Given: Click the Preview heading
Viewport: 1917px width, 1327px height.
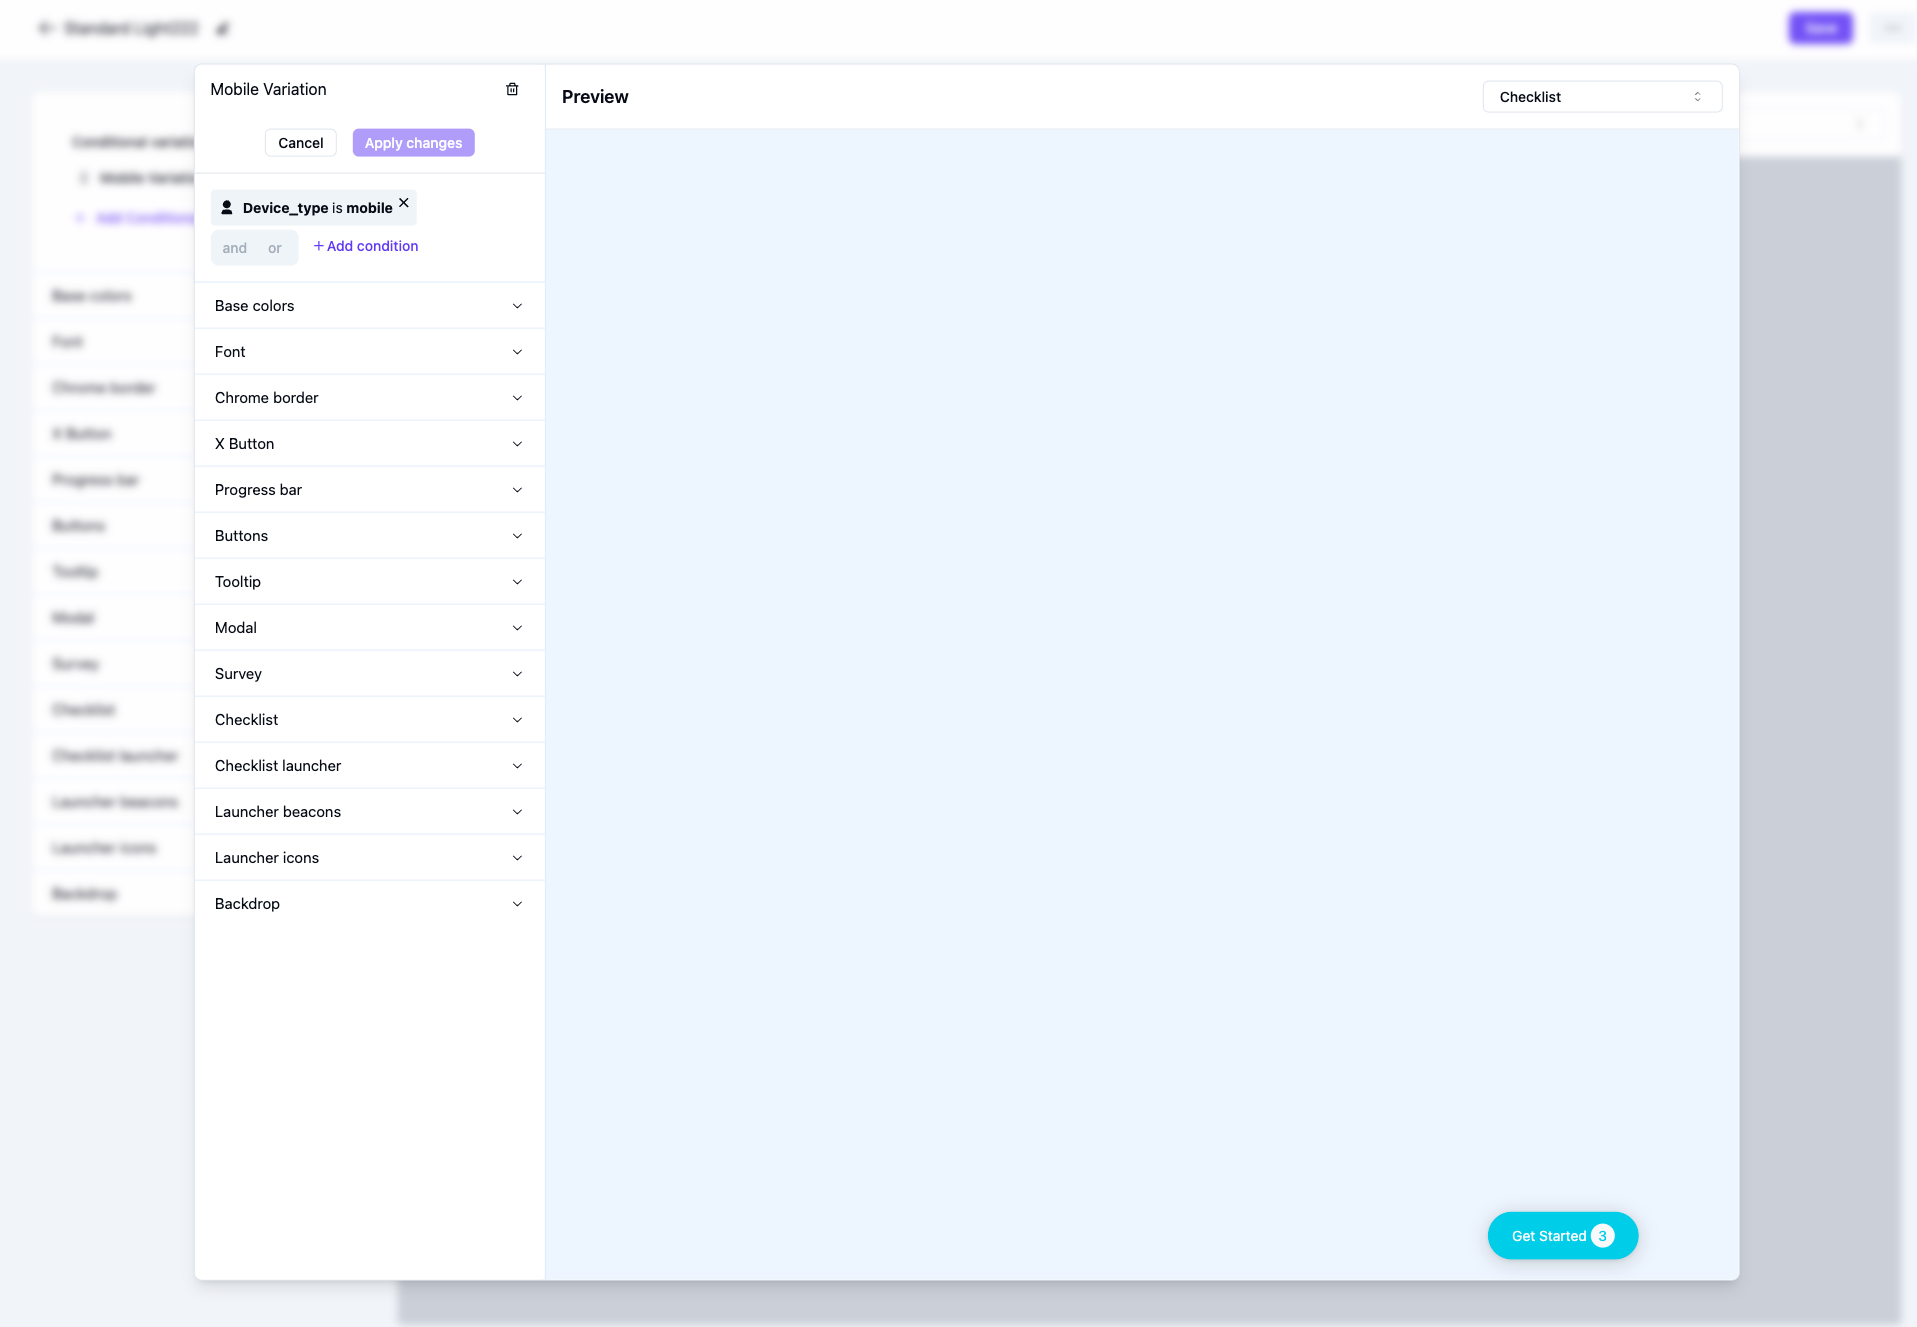Looking at the screenshot, I should (x=595, y=97).
